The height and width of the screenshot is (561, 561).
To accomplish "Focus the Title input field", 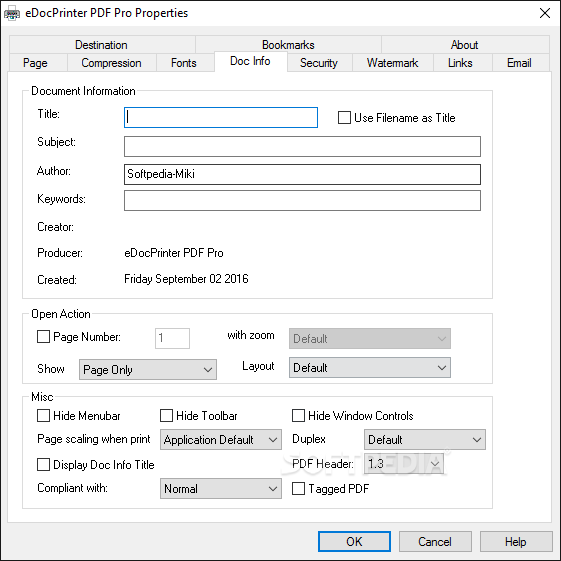I will 221,117.
